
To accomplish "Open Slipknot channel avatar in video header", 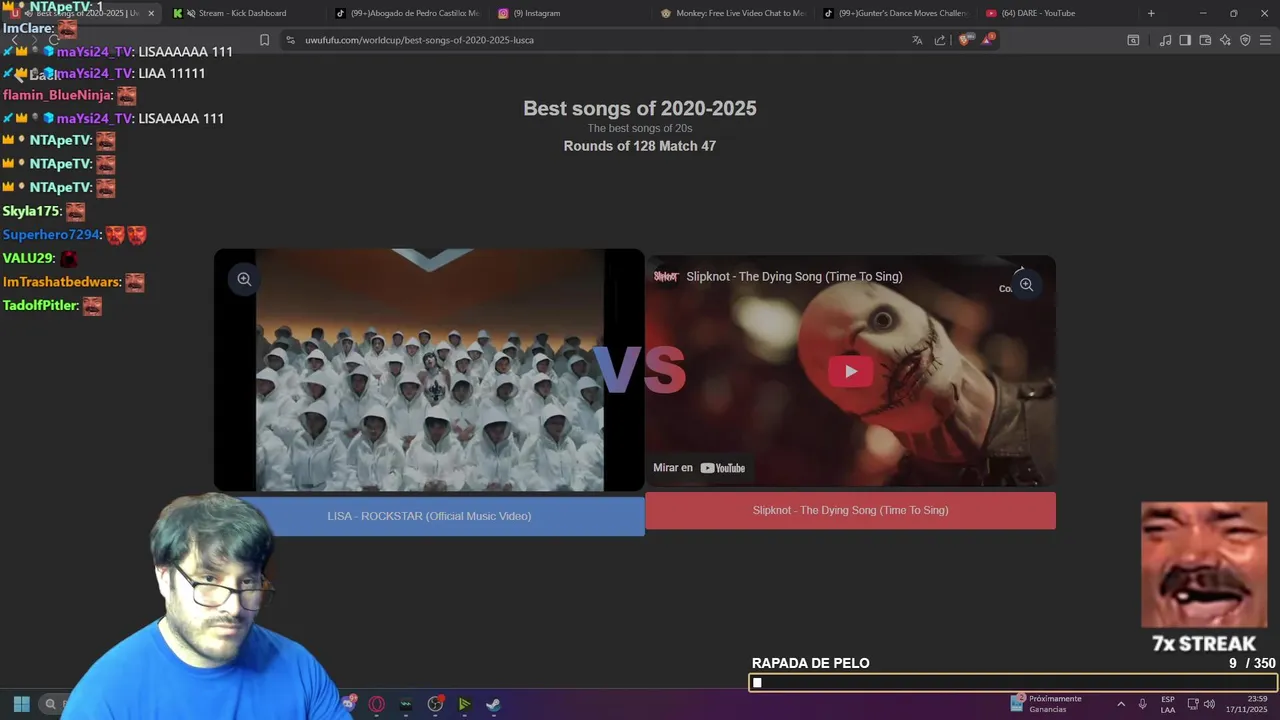I will (x=666, y=276).
